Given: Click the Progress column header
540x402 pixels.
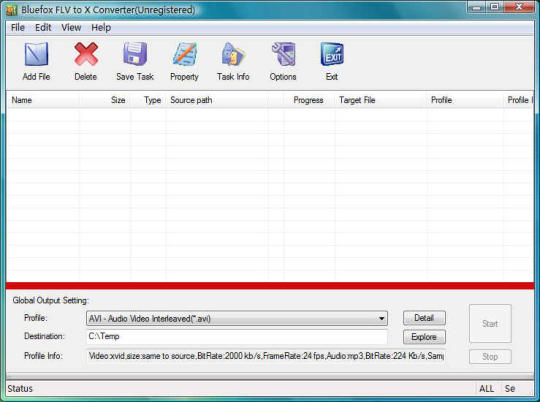Looking at the screenshot, I should pyautogui.click(x=310, y=100).
